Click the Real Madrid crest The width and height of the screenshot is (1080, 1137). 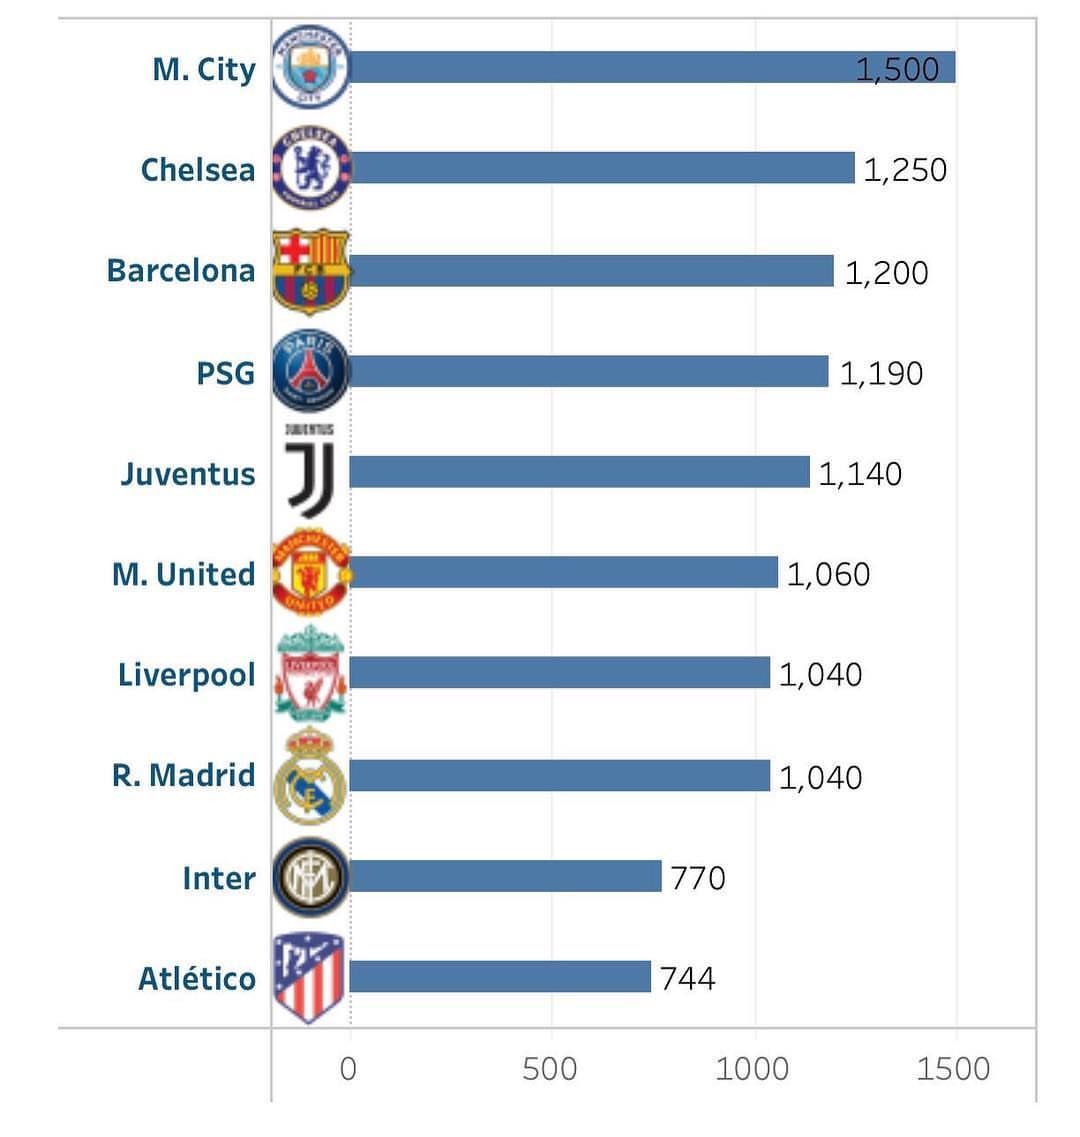pyautogui.click(x=310, y=776)
